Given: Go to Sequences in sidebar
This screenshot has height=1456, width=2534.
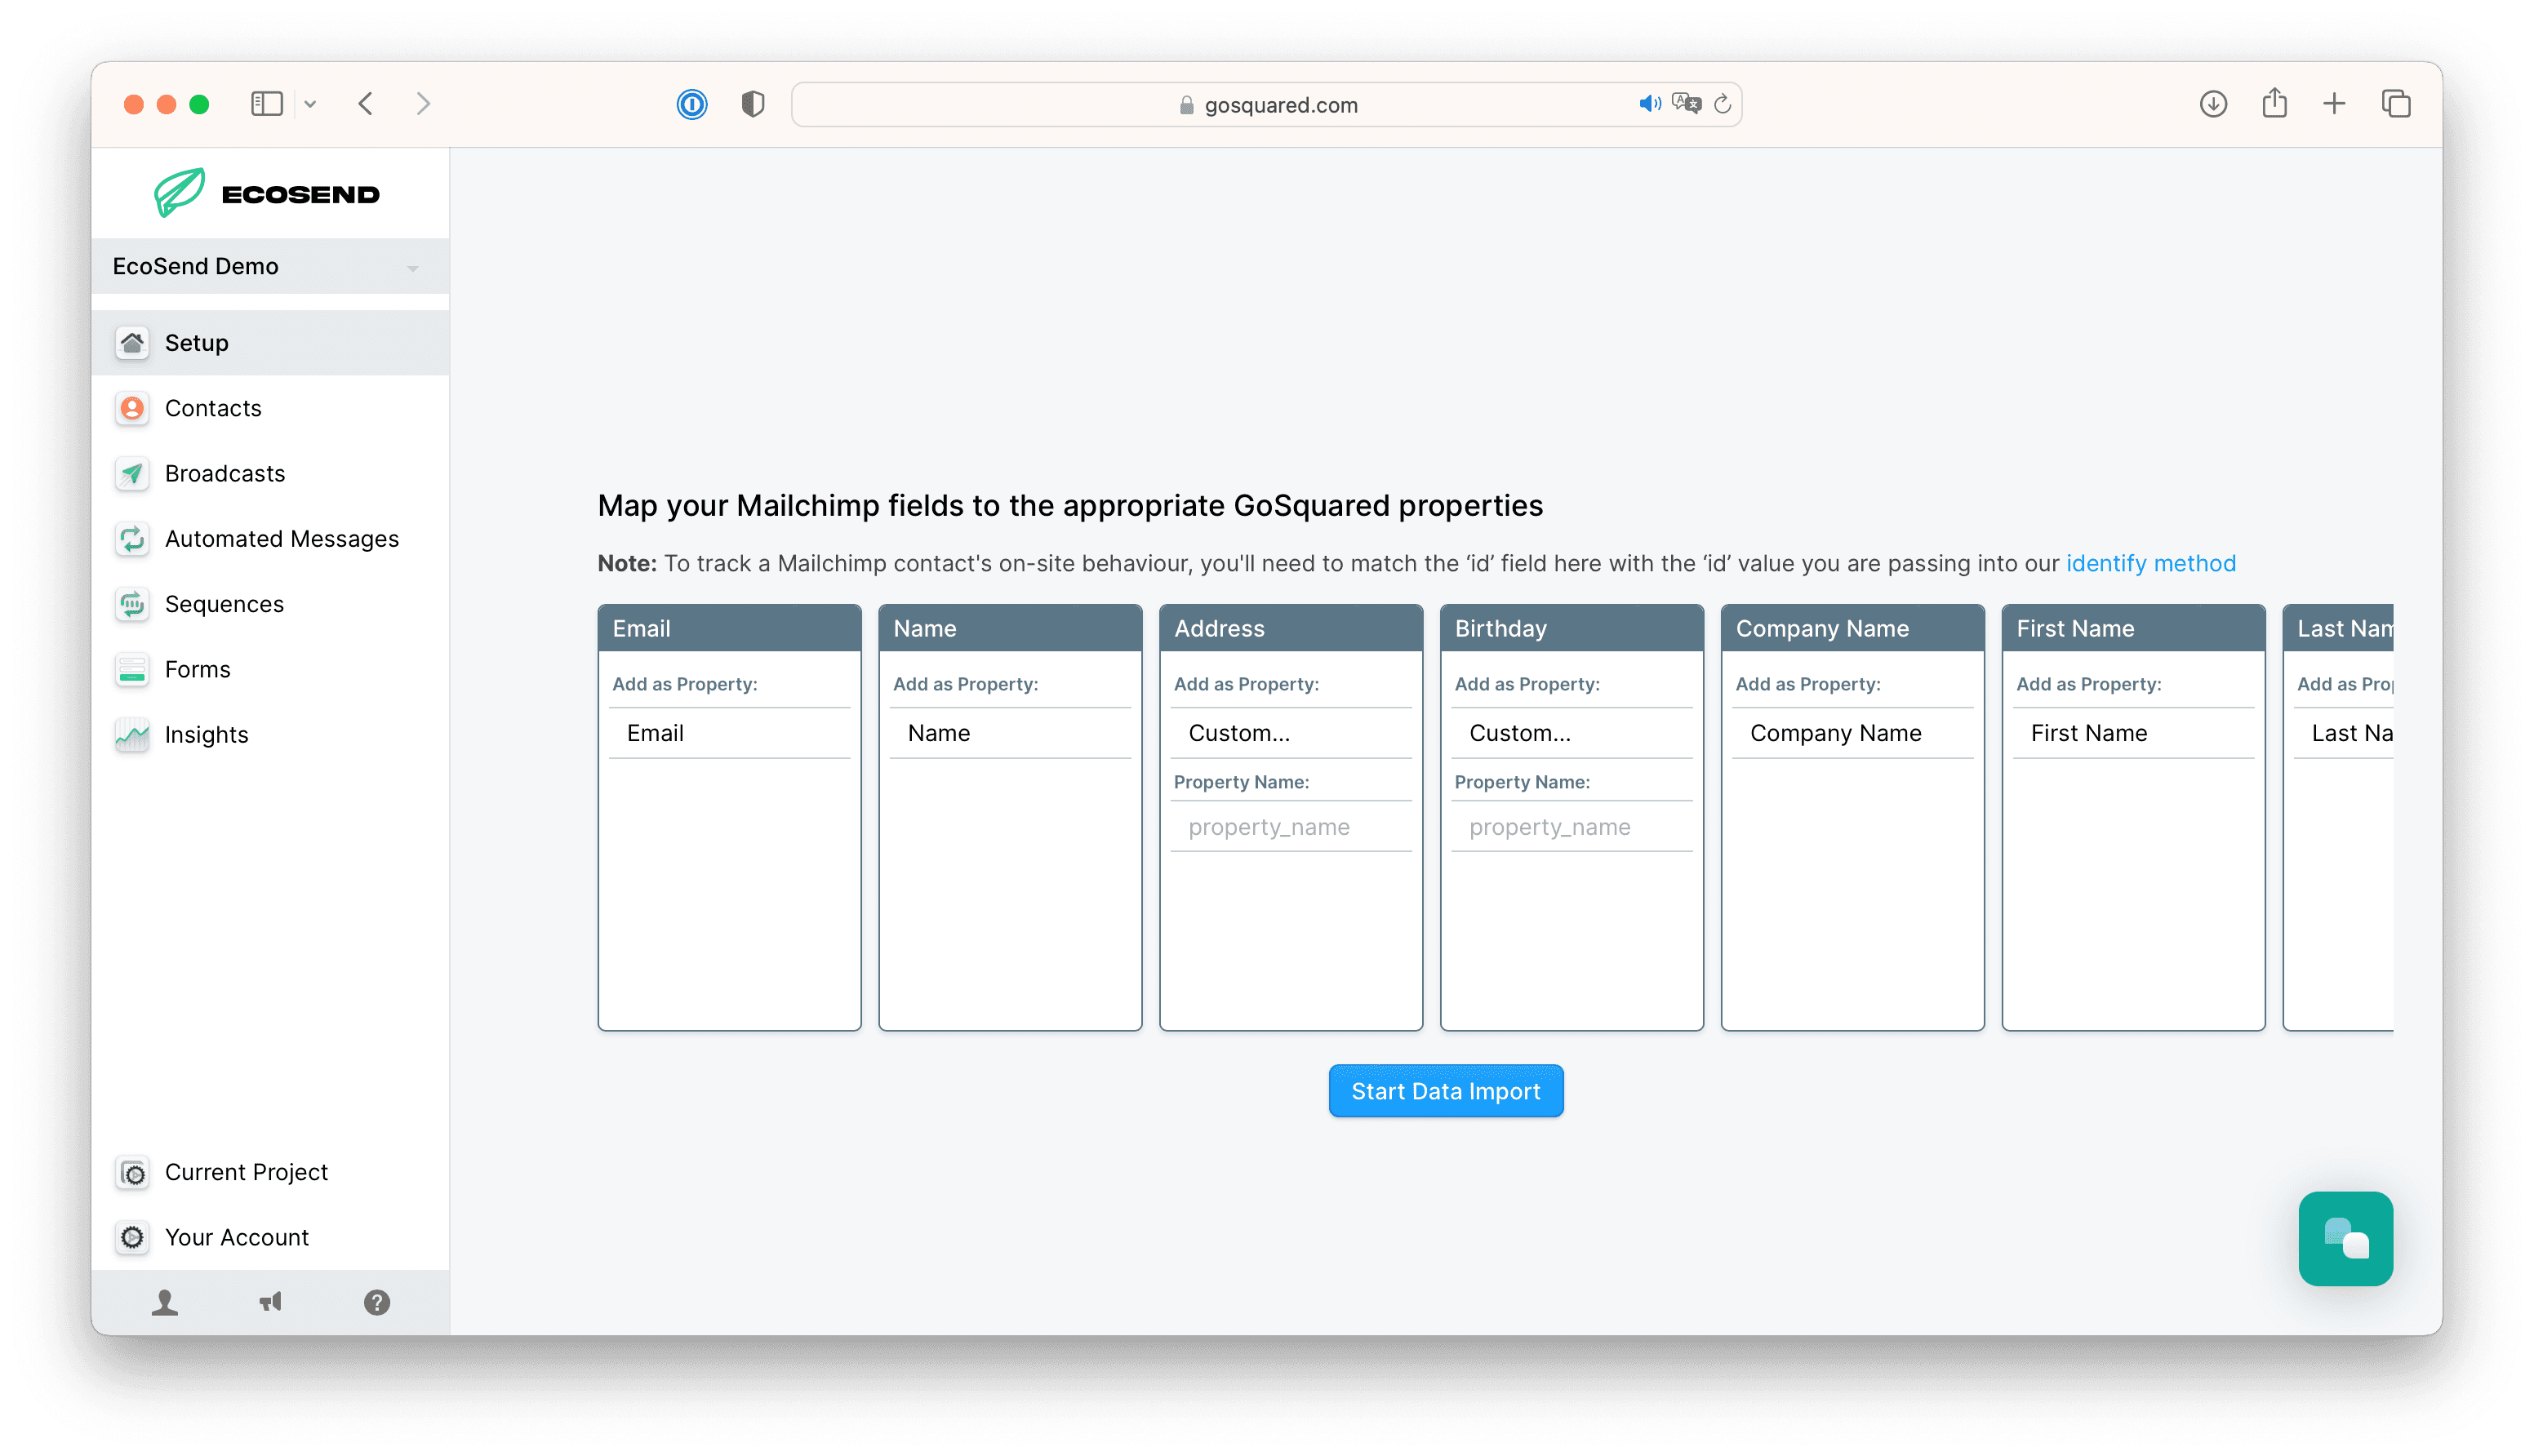Looking at the screenshot, I should [x=270, y=604].
